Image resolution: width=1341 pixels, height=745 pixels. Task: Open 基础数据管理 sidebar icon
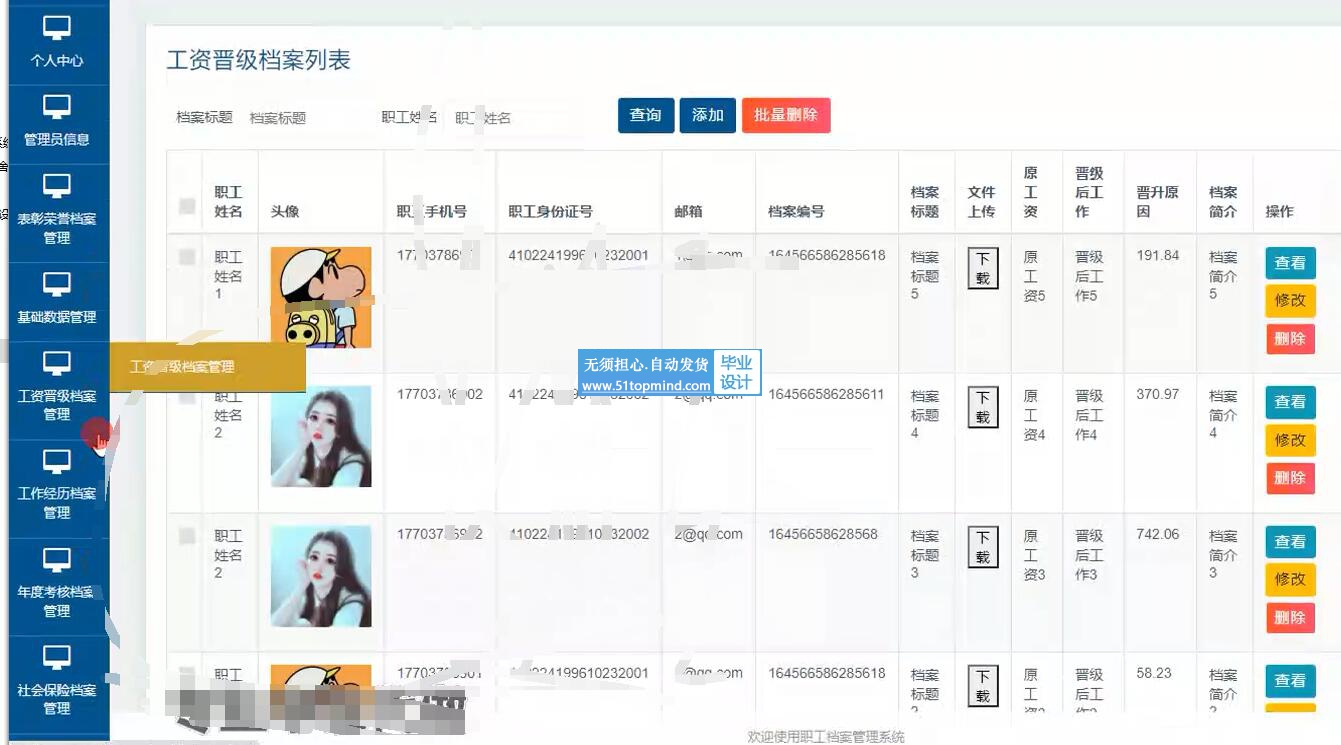[57, 285]
